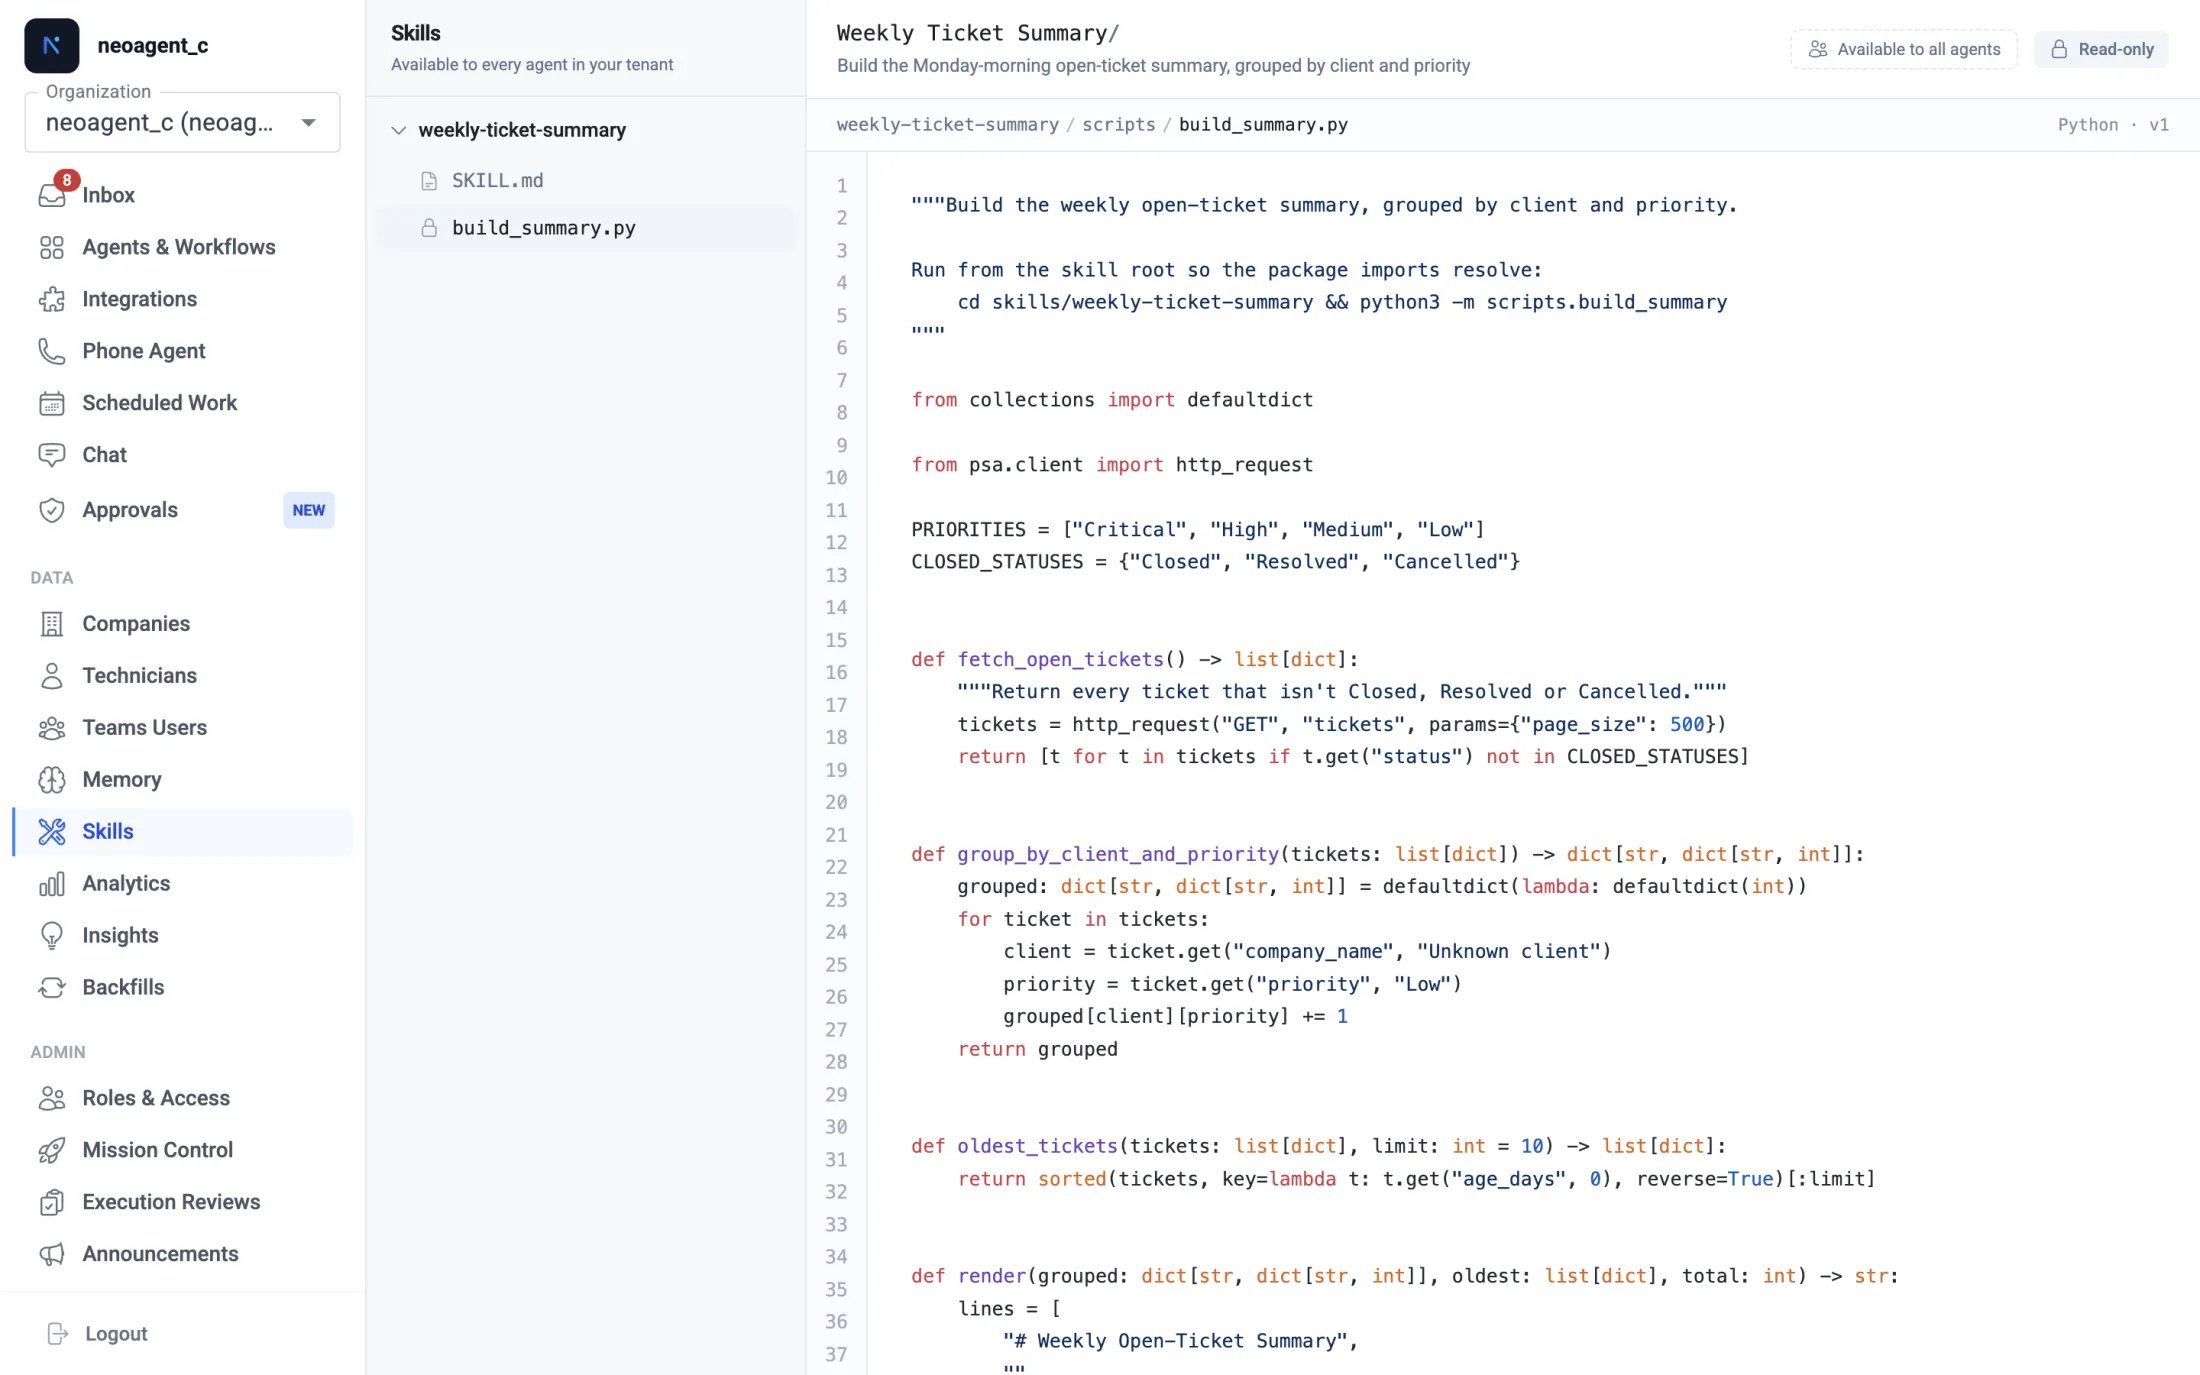Click the Available to all agents badge
This screenshot has height=1375, width=2200.
click(1904, 49)
